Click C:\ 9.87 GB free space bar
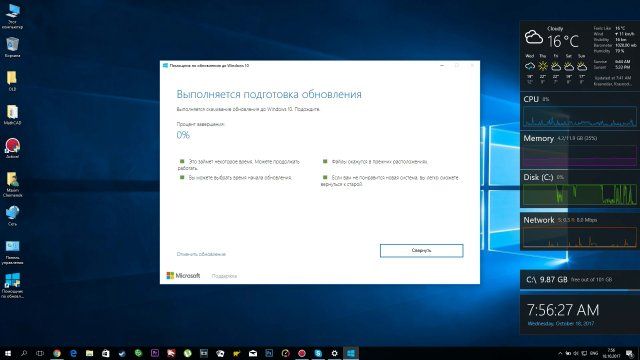 (x=580, y=280)
